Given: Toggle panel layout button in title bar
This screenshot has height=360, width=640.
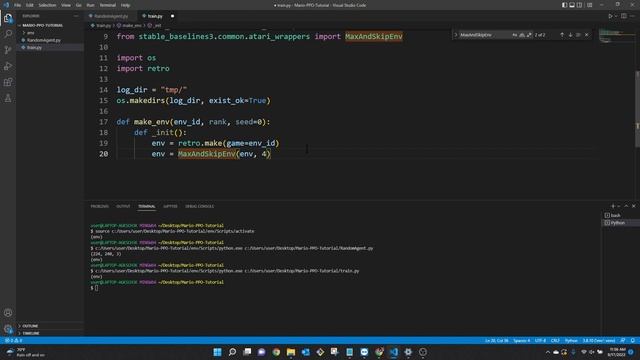Looking at the screenshot, I should (x=572, y=5).
